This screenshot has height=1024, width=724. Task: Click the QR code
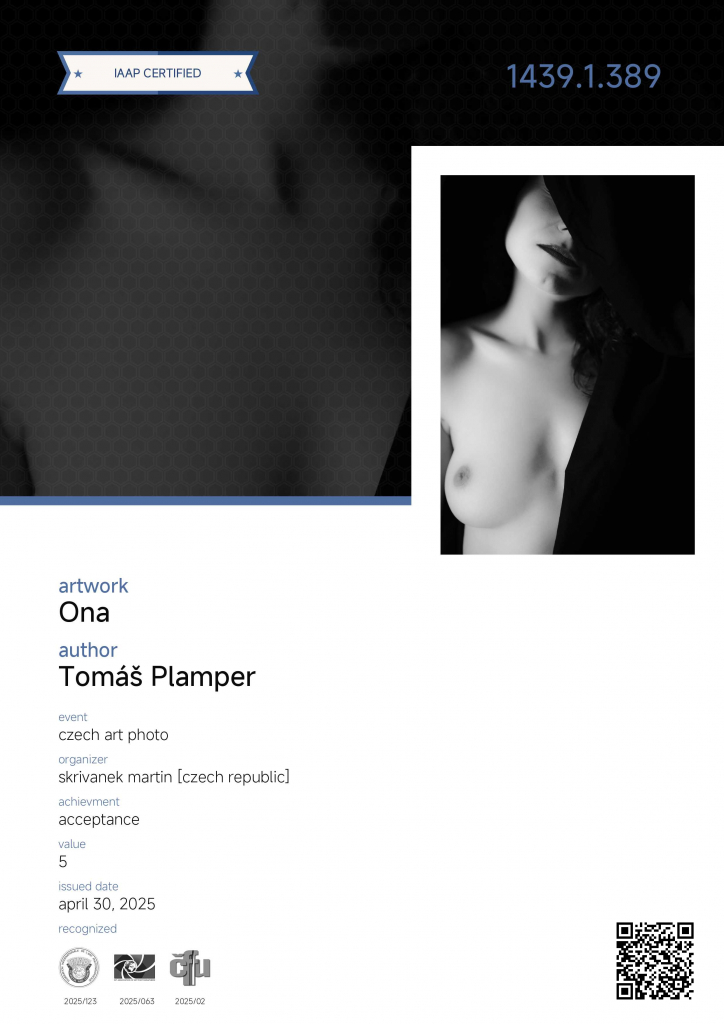pos(655,961)
